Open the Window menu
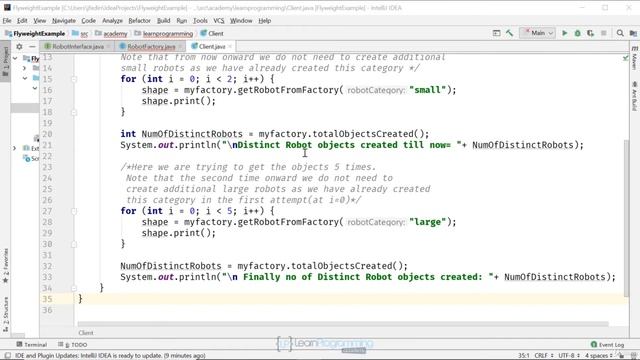Image resolution: width=640 pixels, height=360 pixels. point(241,20)
